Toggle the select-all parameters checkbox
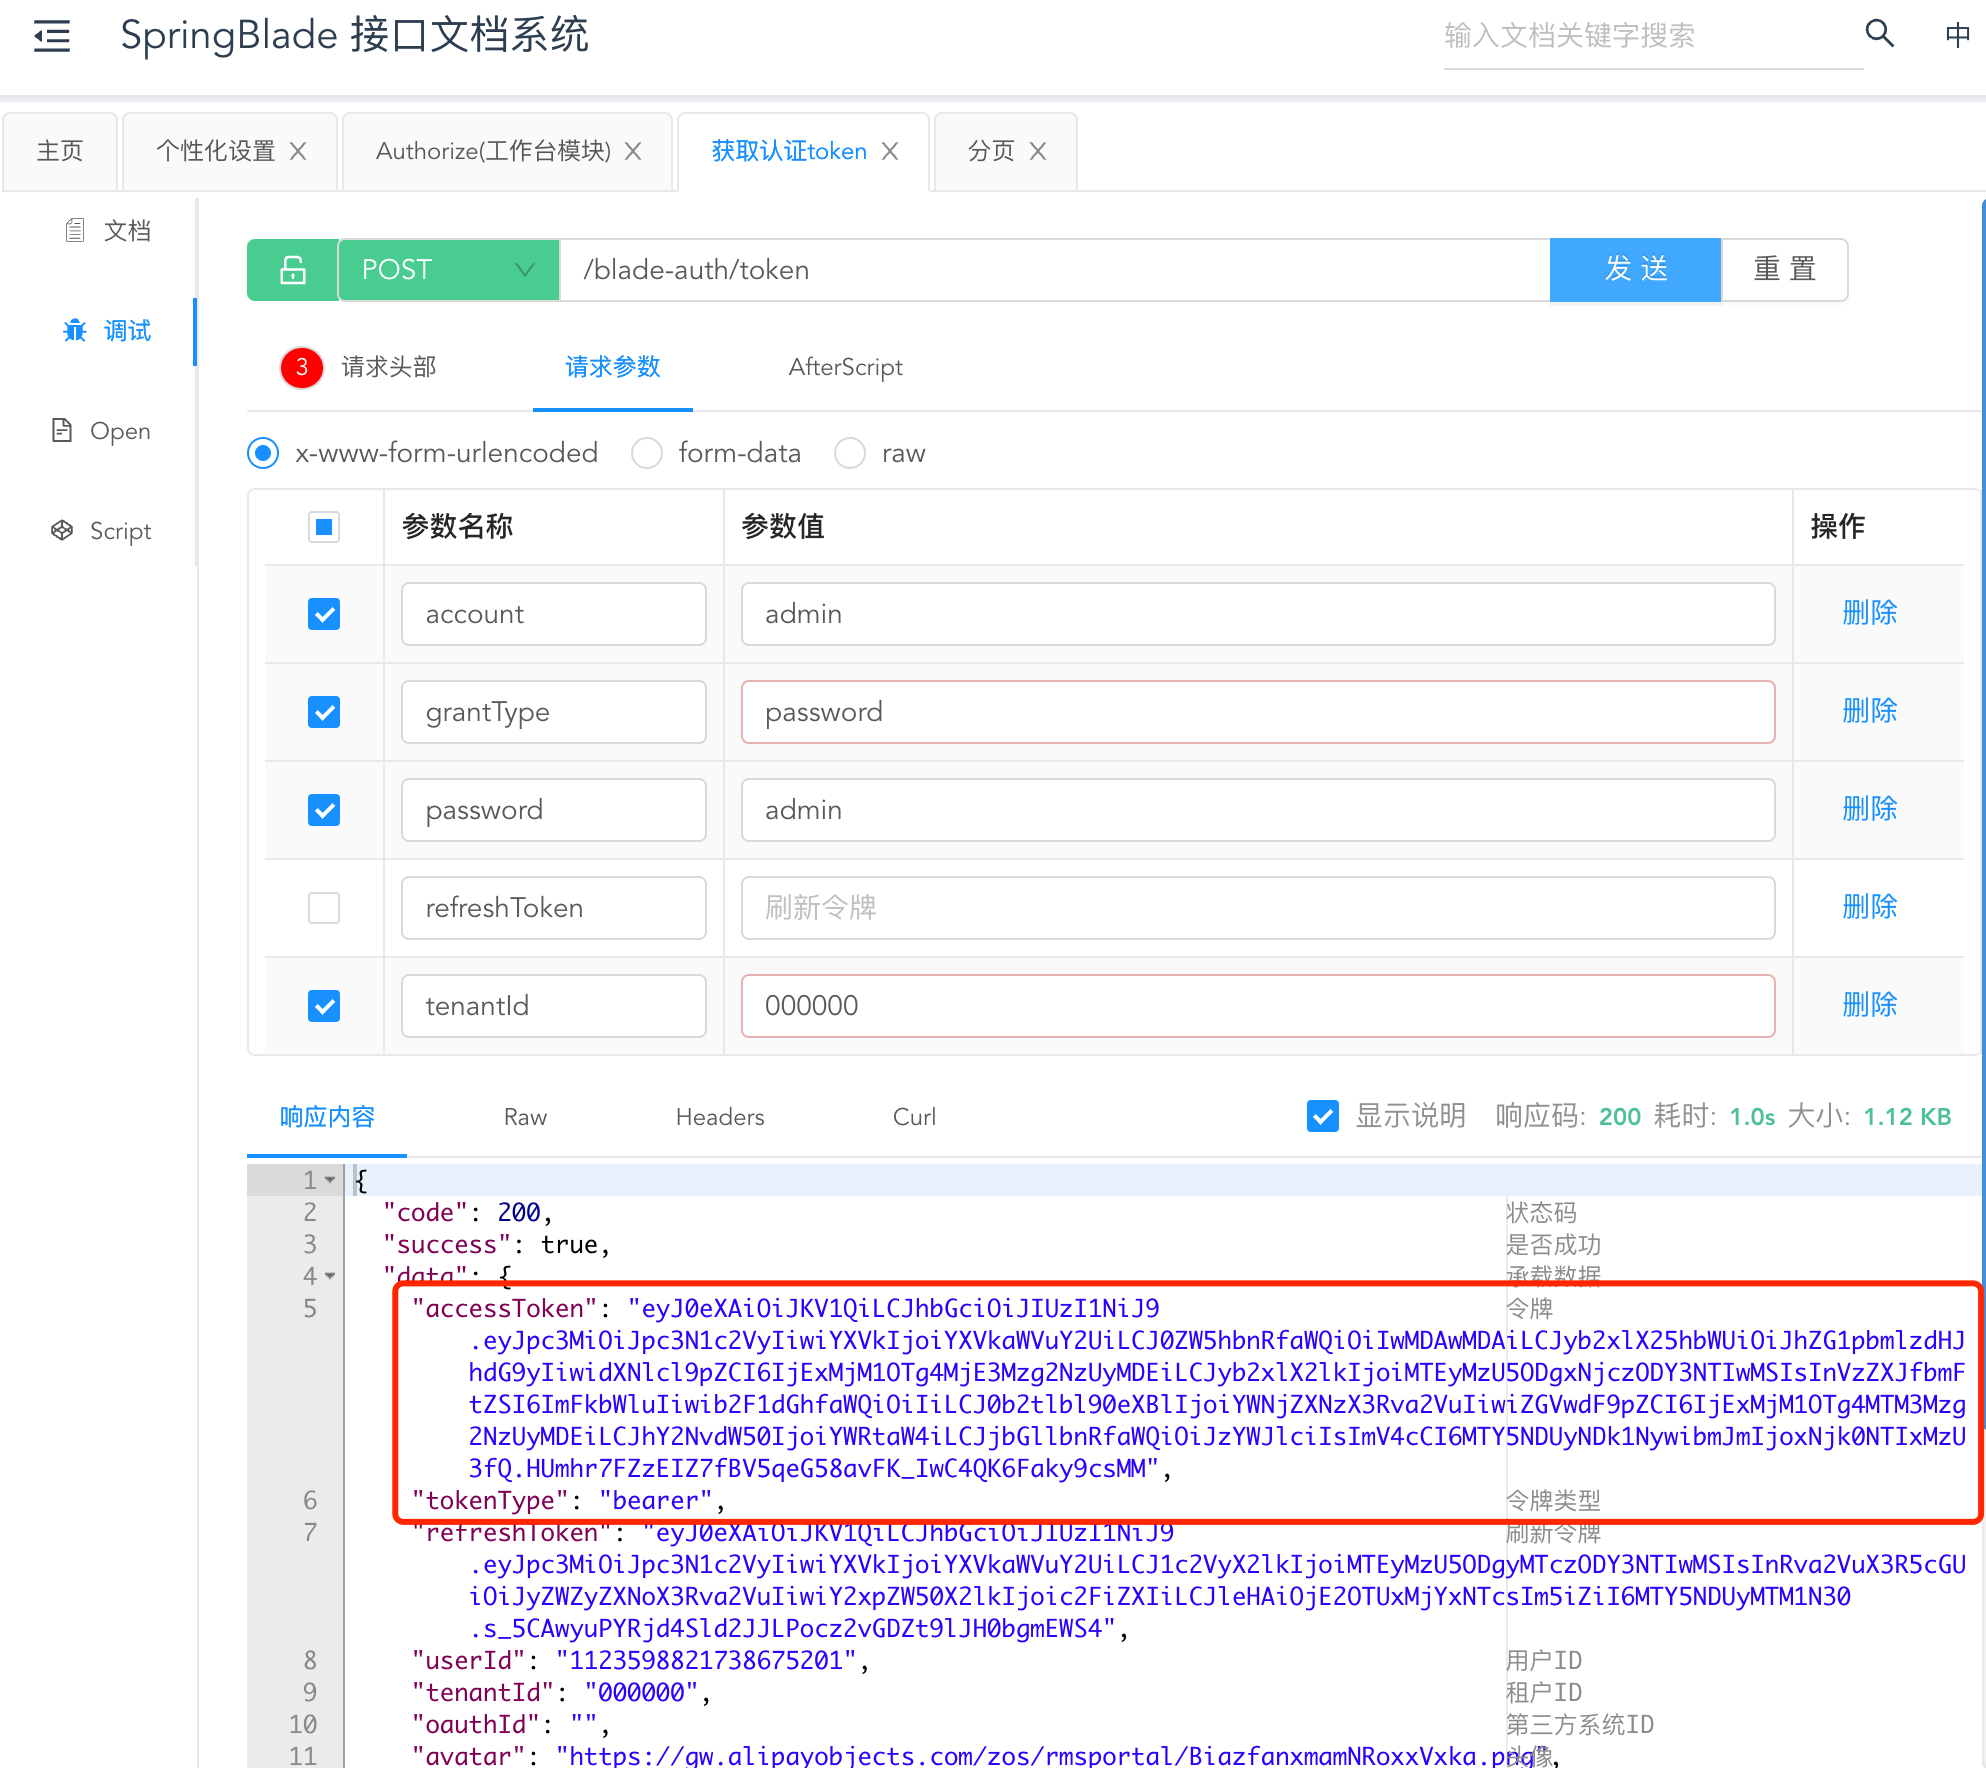This screenshot has width=1986, height=1768. point(324,527)
